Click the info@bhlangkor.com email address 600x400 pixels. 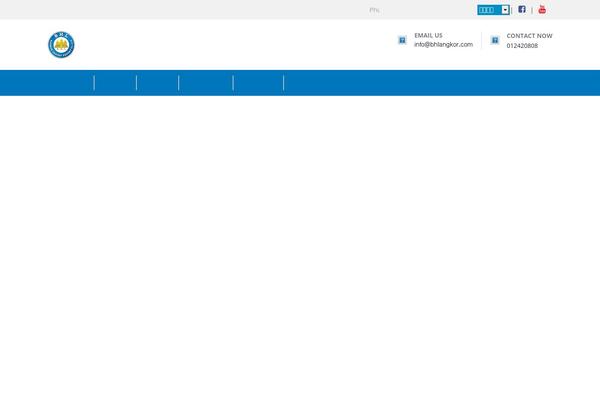(443, 44)
